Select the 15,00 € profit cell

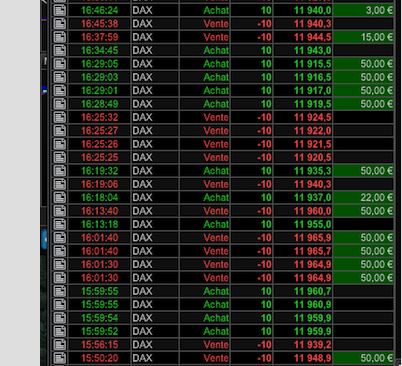[363, 37]
